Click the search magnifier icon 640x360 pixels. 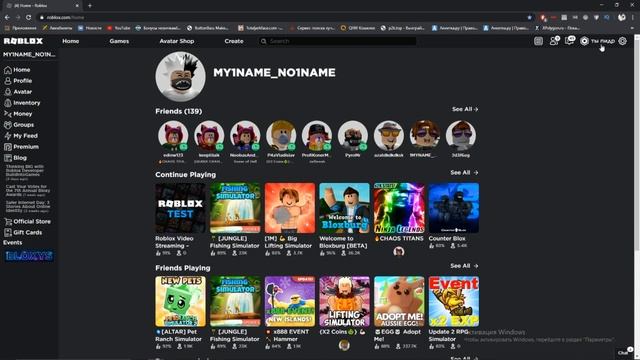point(264,41)
